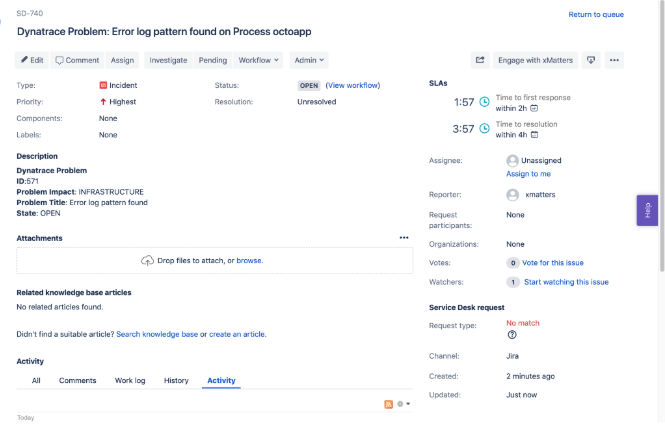Open the activity settings gear dropdown
Viewport: 665px width, 425px height.
coord(403,404)
